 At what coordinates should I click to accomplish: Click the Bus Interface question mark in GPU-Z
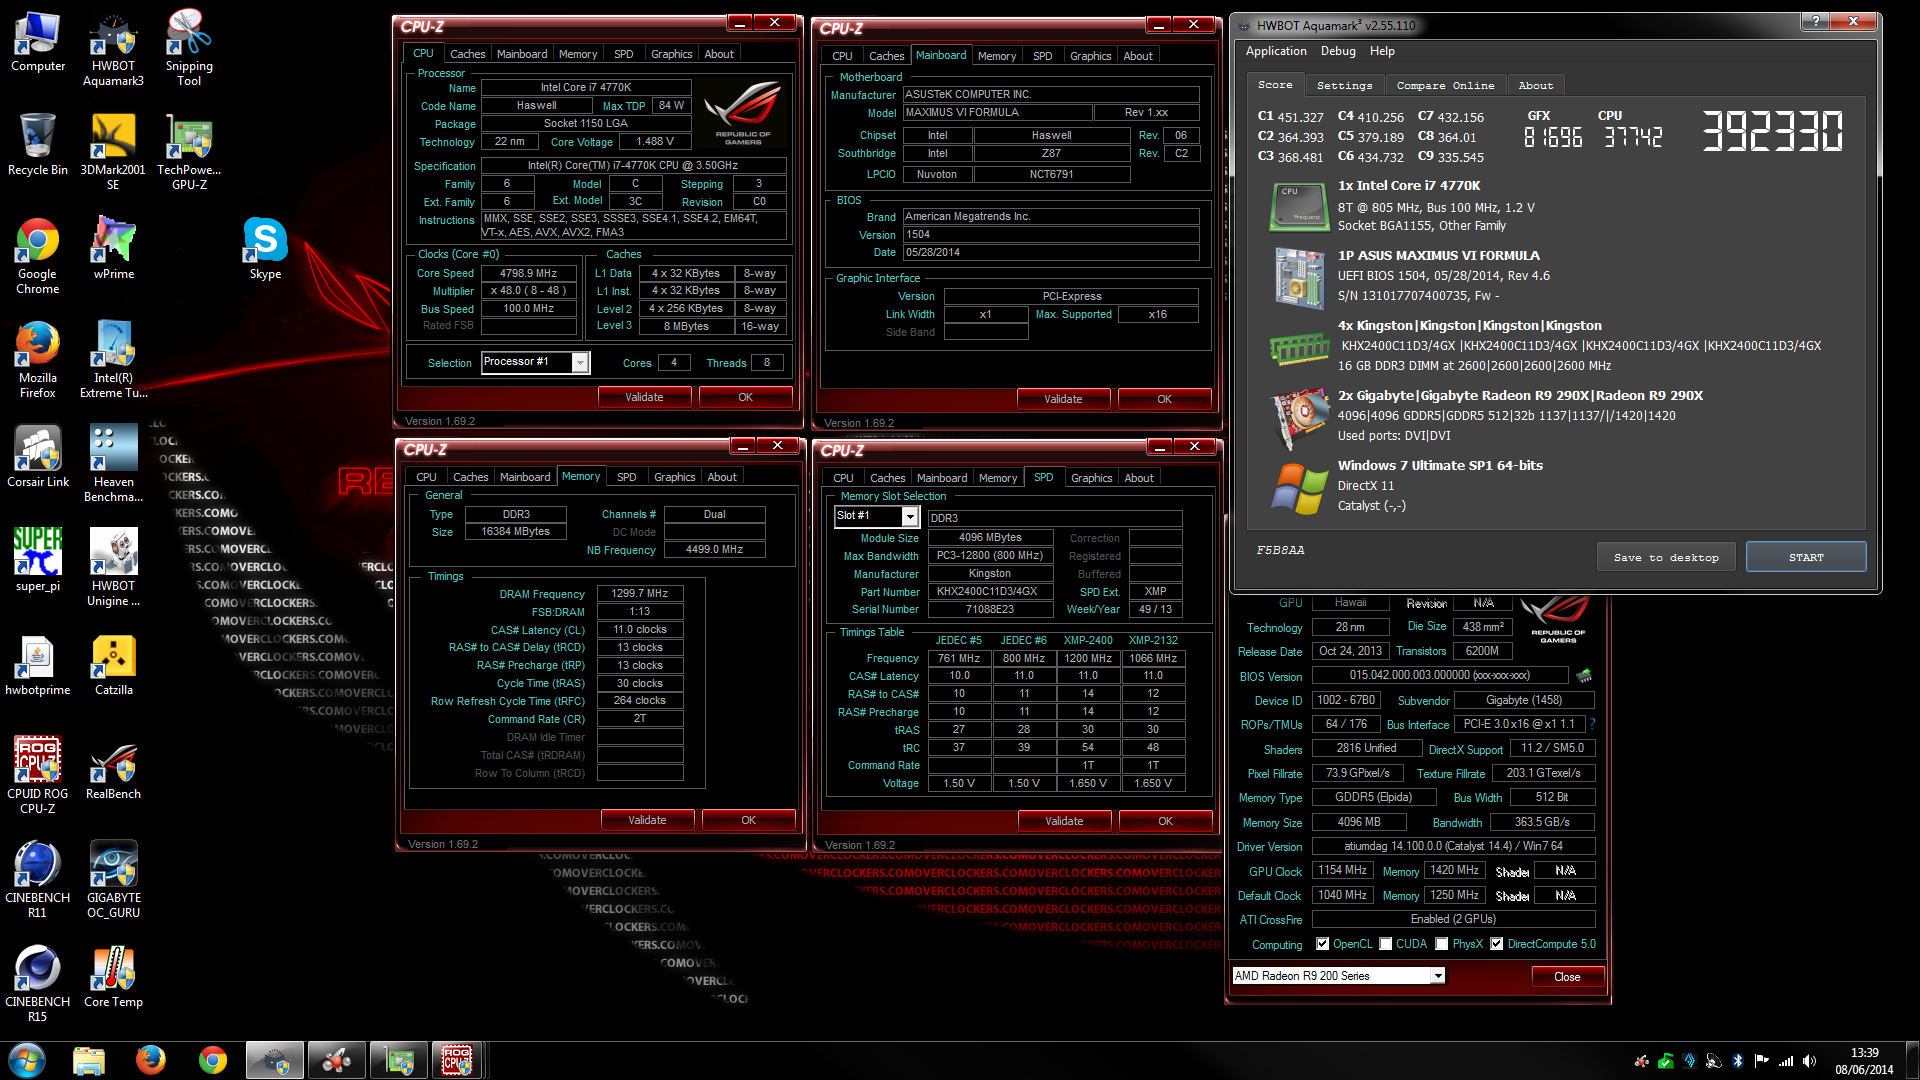pyautogui.click(x=1592, y=724)
